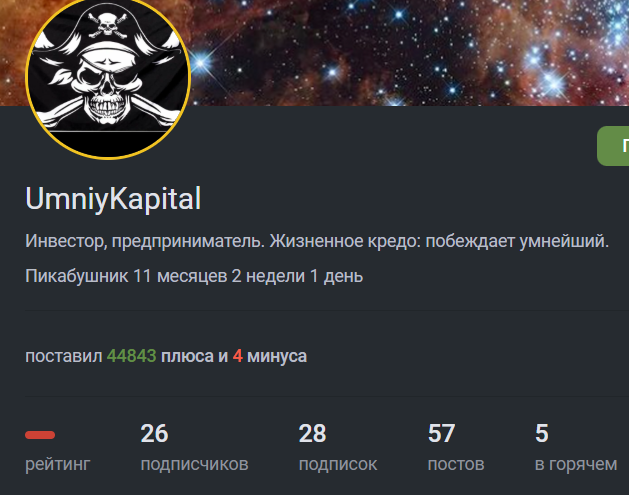Open the 28 subscriptions count
629x495 pixels.
tap(312, 434)
